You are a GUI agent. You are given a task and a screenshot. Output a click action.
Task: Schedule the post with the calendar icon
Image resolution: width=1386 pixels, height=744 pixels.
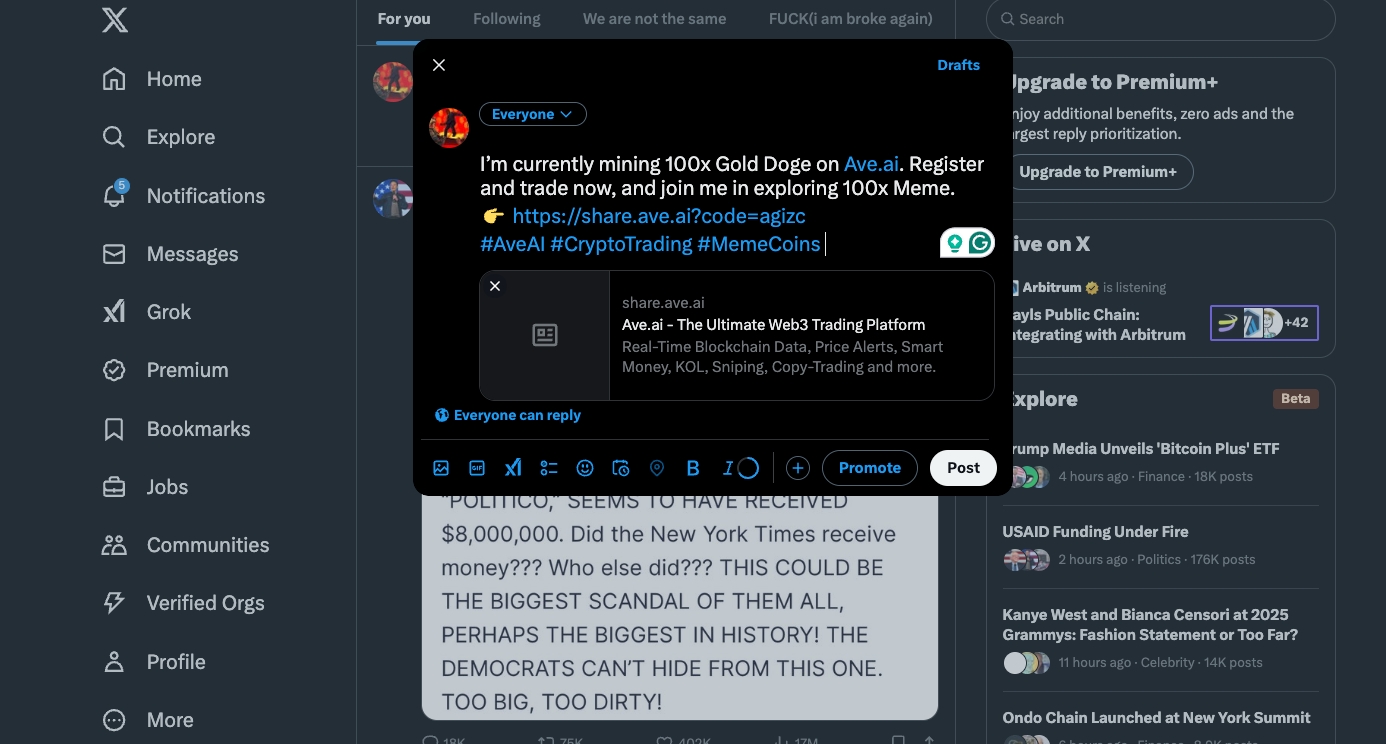click(621, 468)
